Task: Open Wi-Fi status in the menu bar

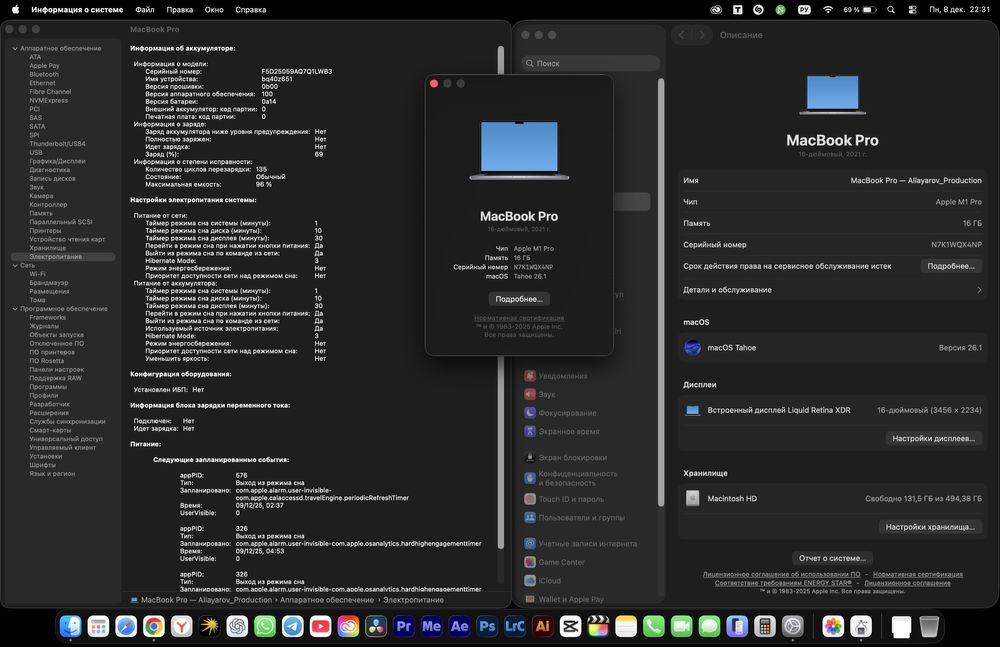Action: 828,10
